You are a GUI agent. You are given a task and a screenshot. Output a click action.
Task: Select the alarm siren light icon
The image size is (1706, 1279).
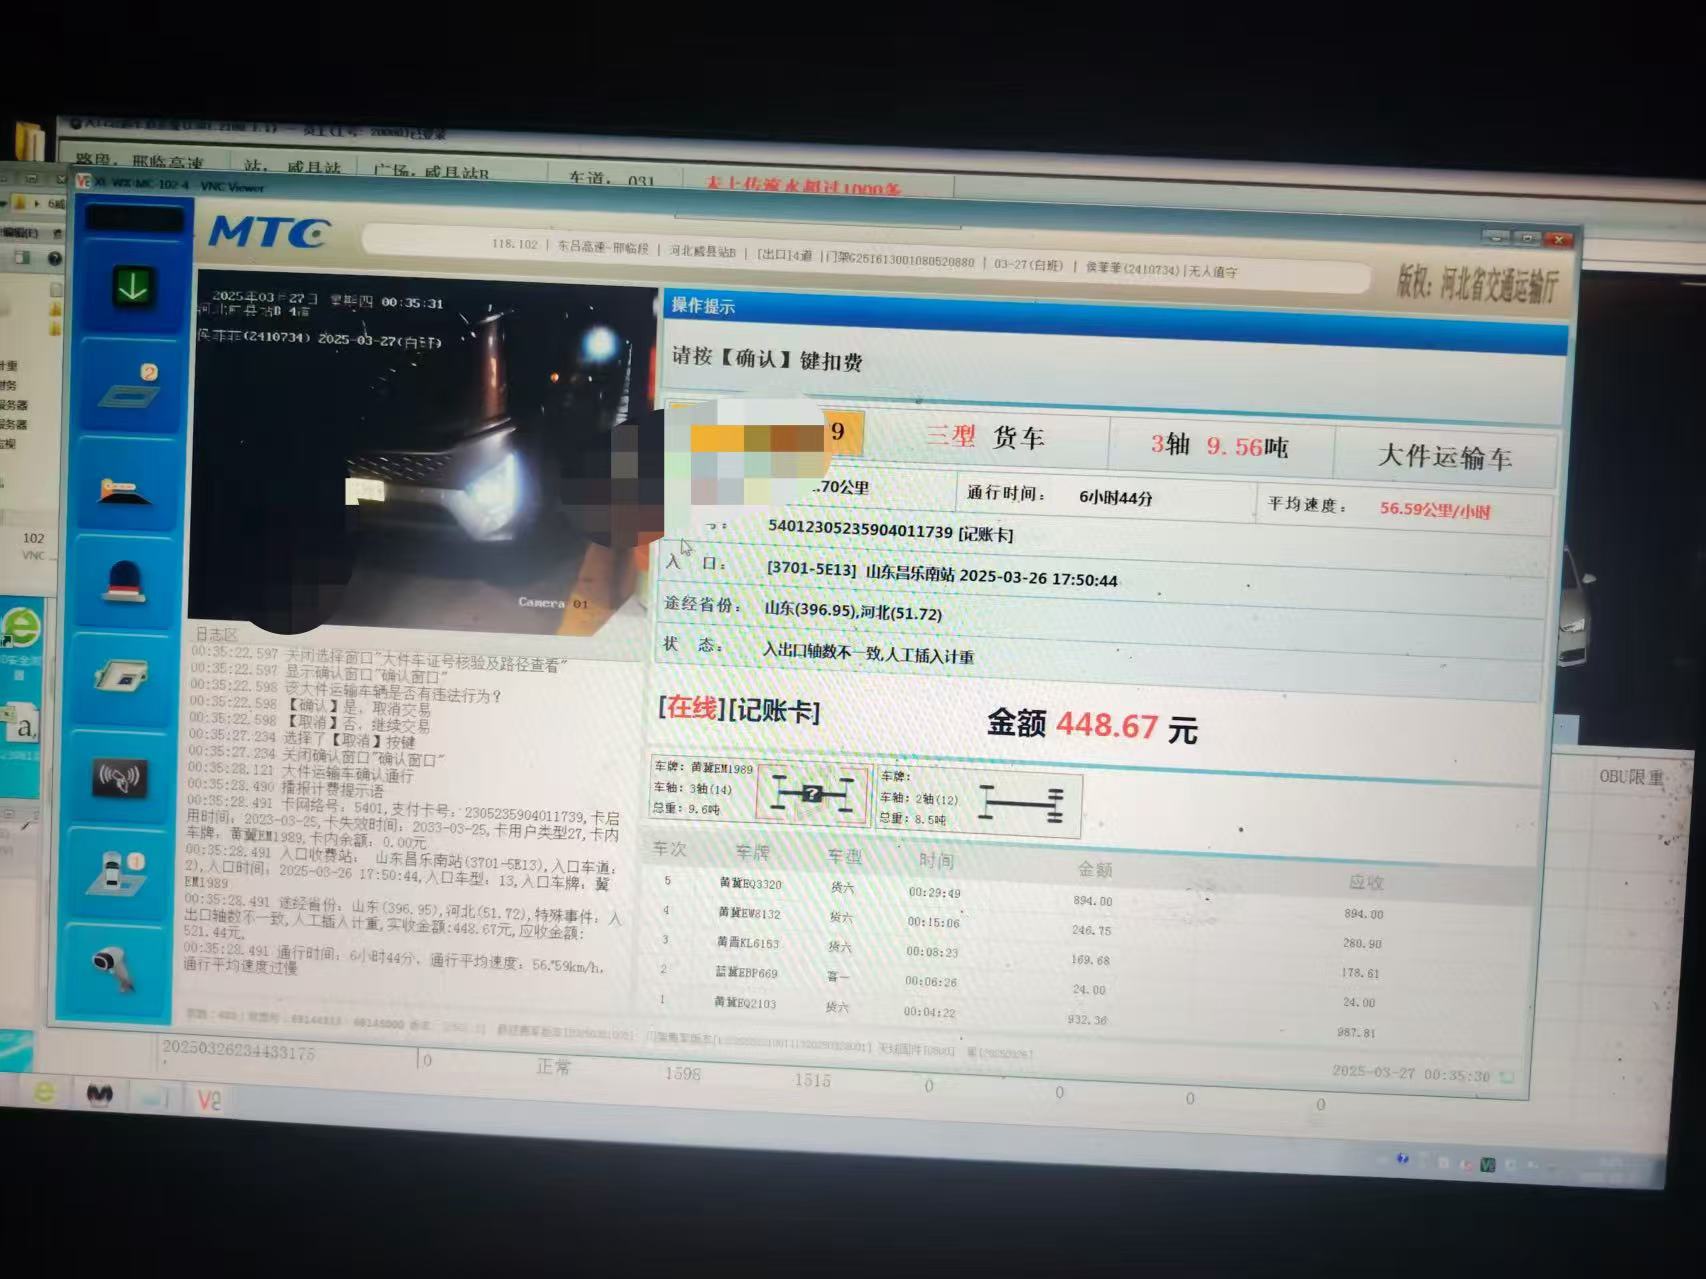(x=123, y=581)
